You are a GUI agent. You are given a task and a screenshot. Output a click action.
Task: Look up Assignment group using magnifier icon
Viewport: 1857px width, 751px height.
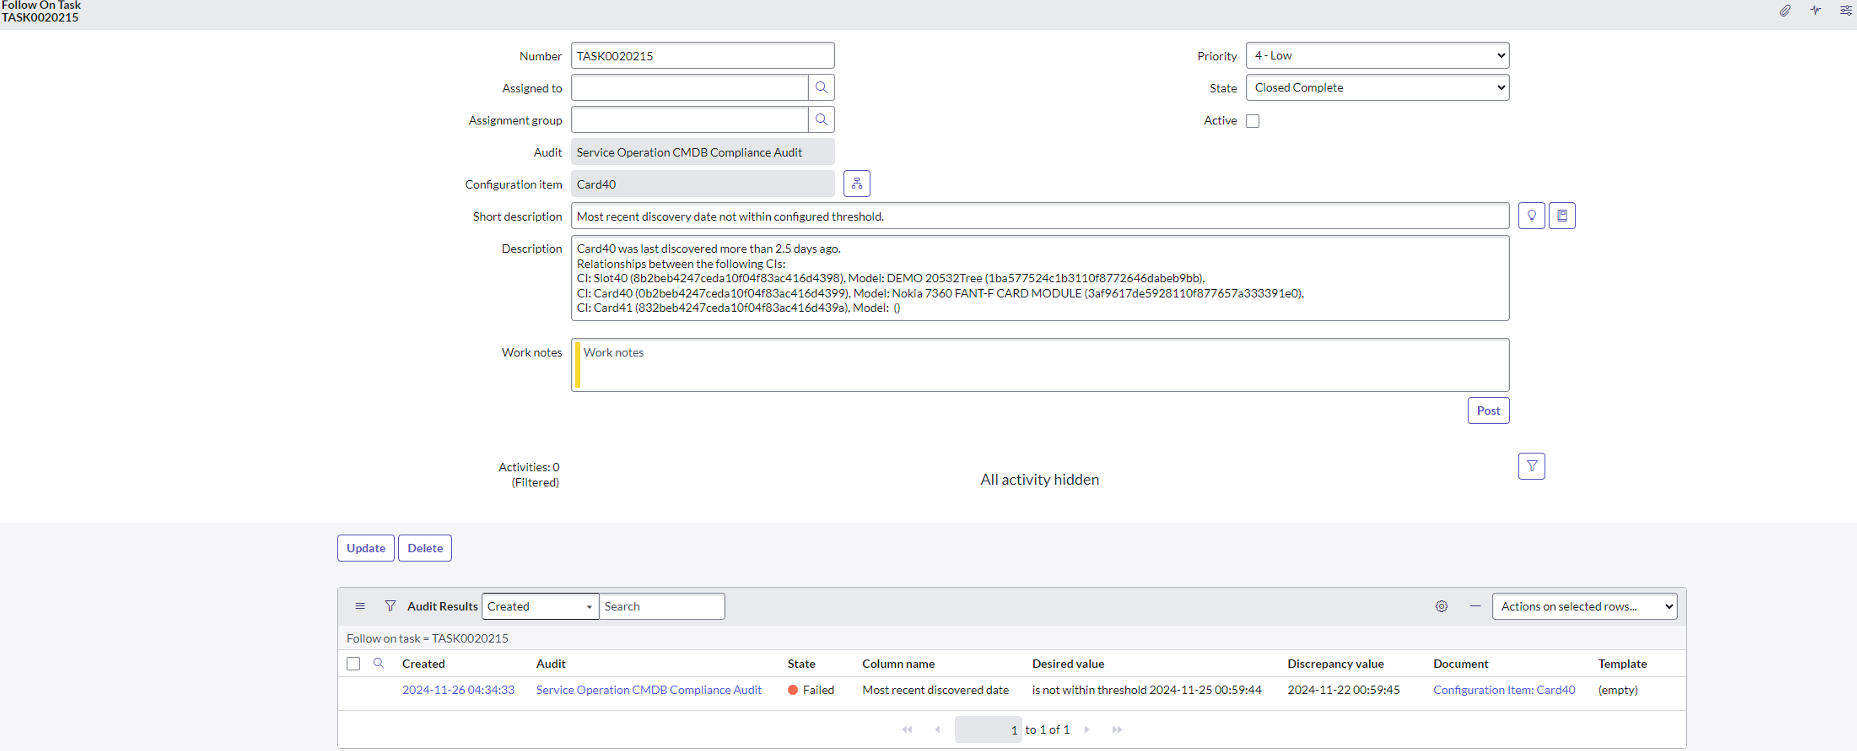point(821,120)
